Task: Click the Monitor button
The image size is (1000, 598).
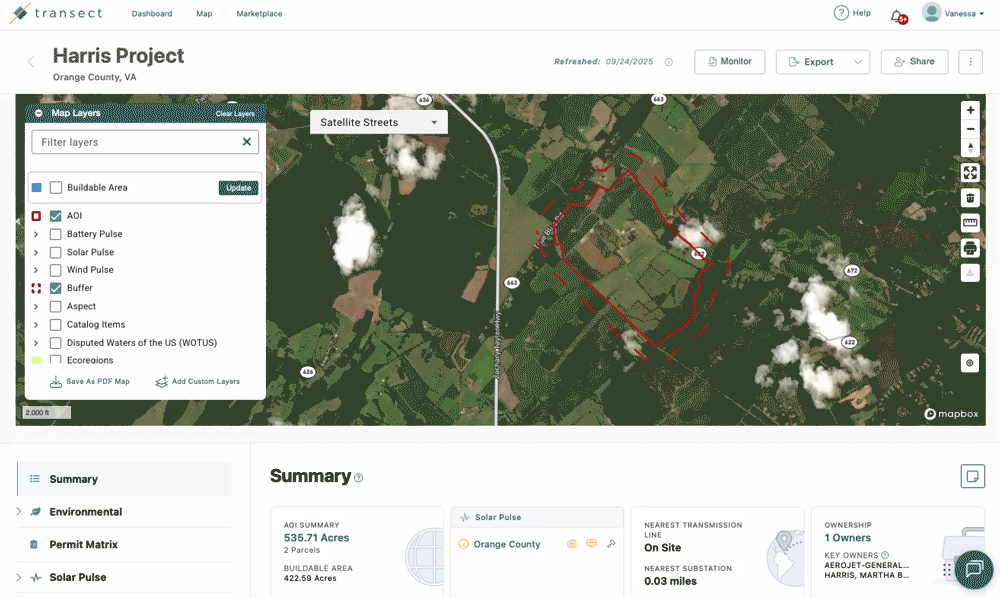Action: 729,62
